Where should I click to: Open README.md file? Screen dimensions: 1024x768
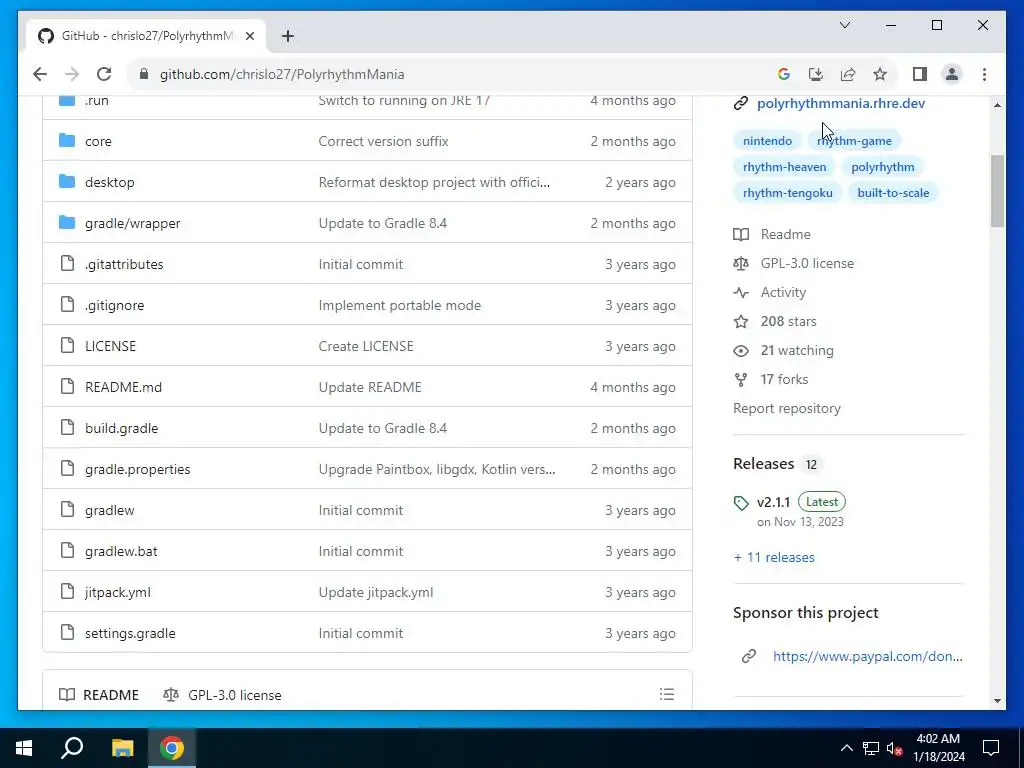pyautogui.click(x=123, y=387)
